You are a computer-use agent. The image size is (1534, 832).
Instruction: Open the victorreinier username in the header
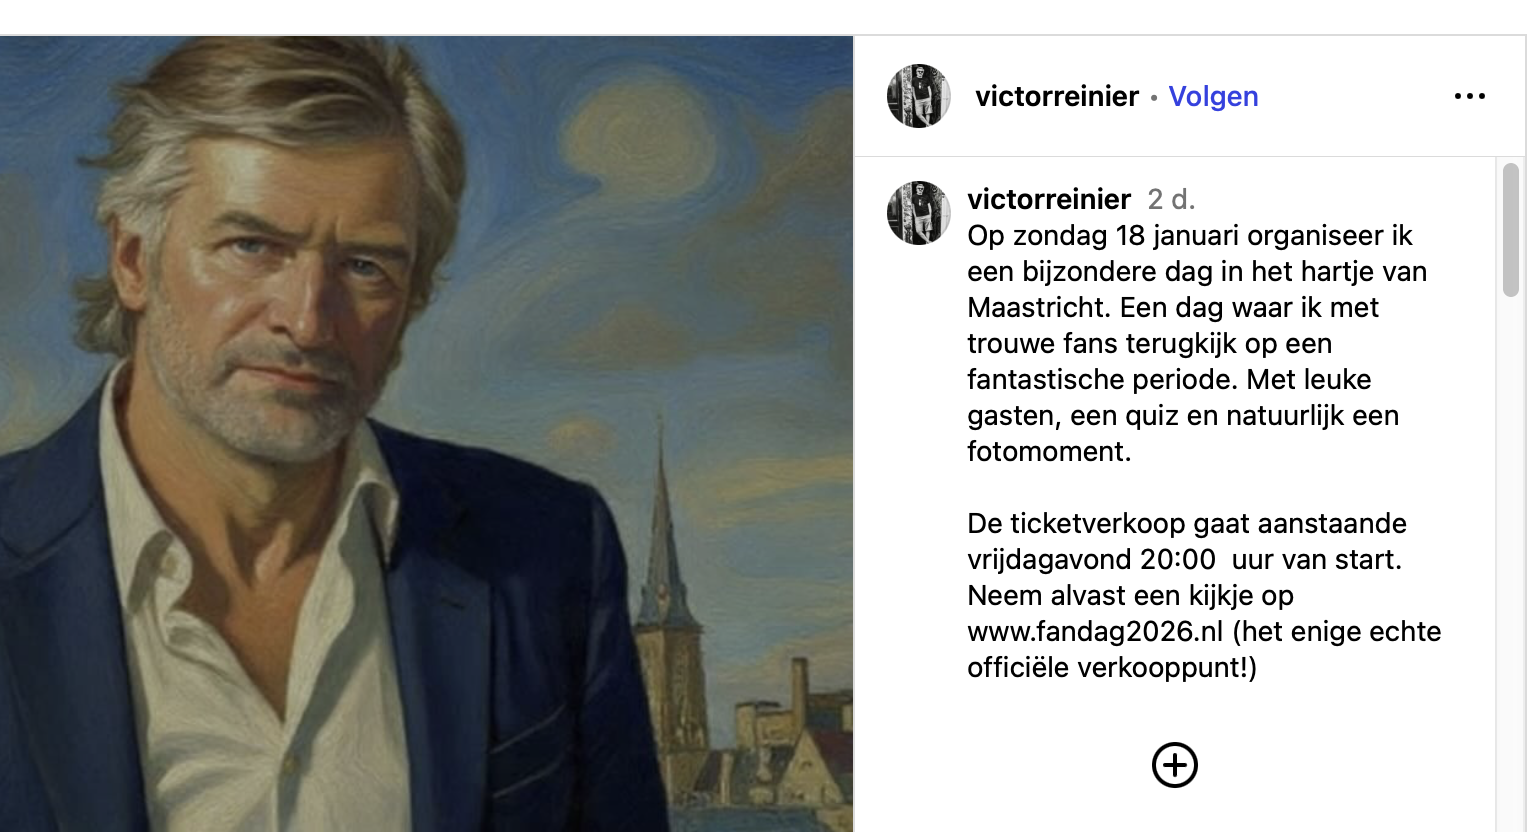(1057, 96)
